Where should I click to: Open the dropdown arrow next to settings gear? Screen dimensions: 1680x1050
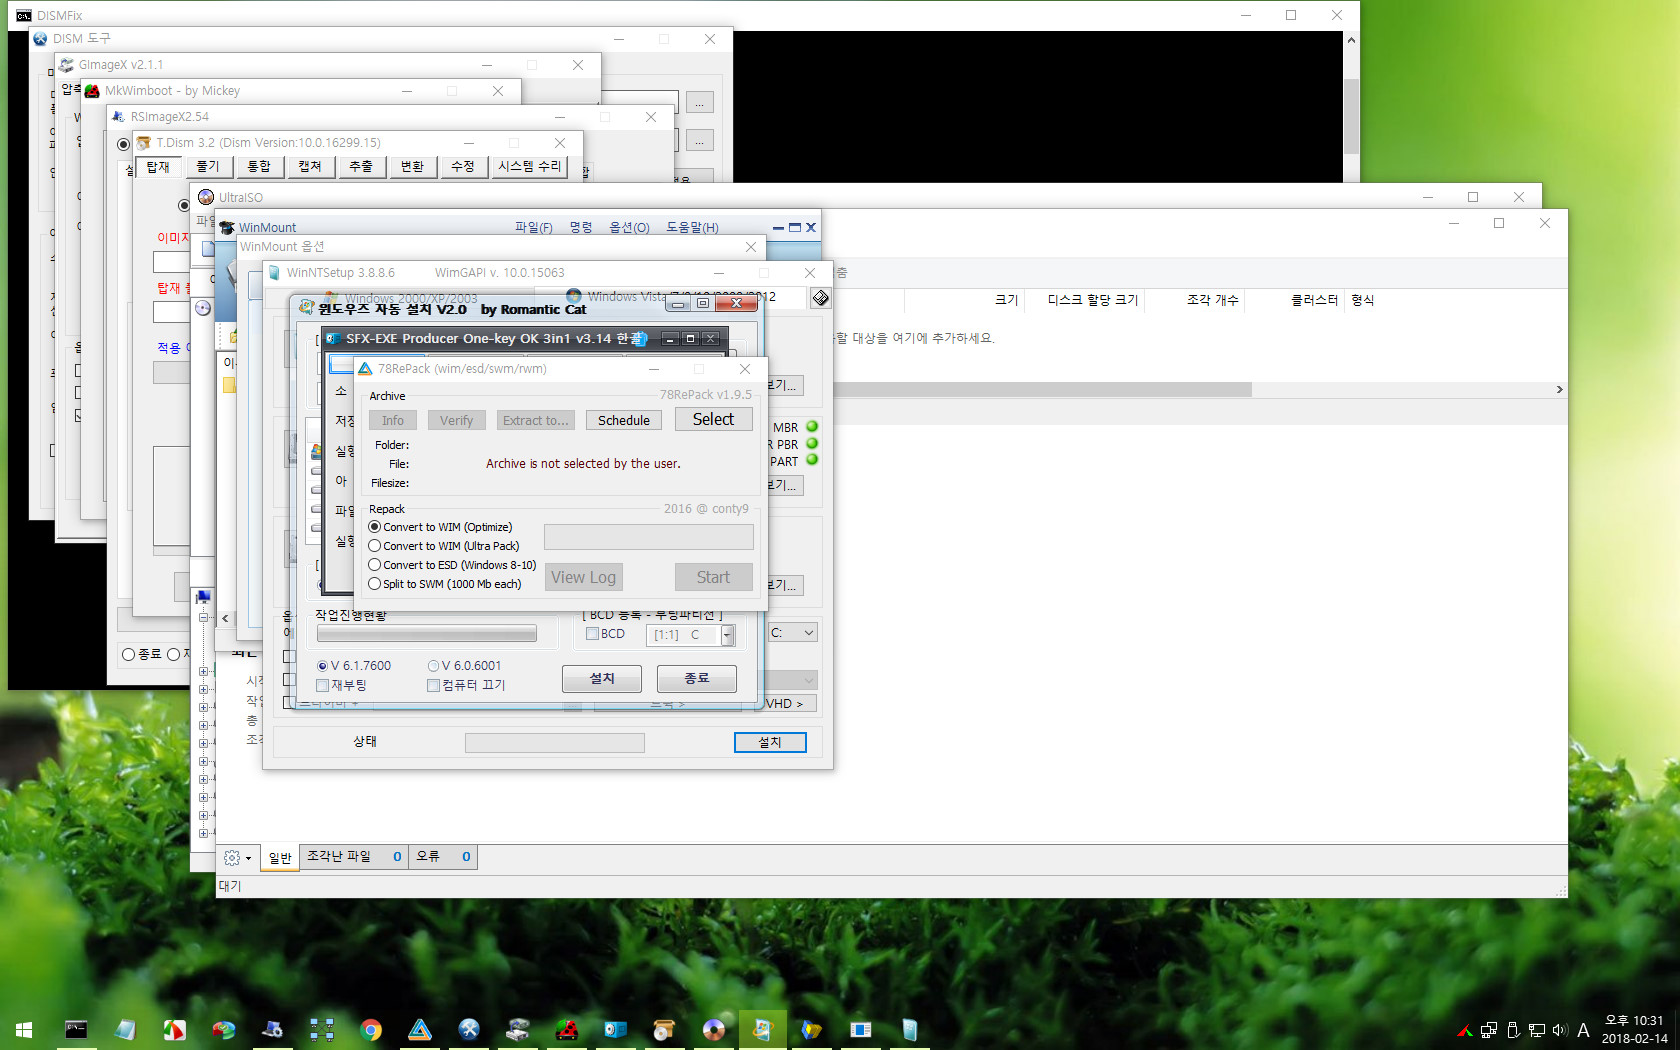click(248, 858)
